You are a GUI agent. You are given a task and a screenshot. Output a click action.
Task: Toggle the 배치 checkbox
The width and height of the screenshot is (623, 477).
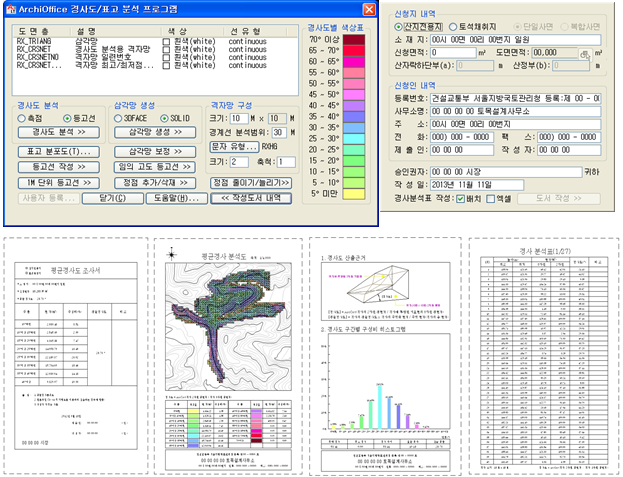coord(460,199)
